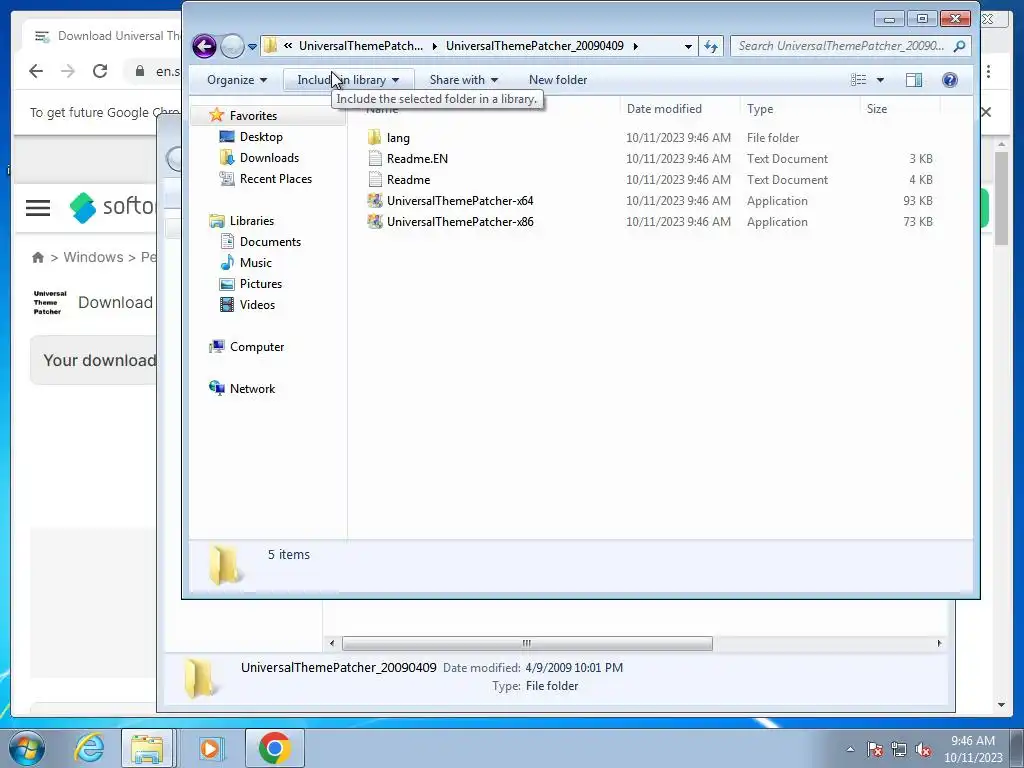
Task: Select Favorites in the navigation pane
Action: click(253, 116)
